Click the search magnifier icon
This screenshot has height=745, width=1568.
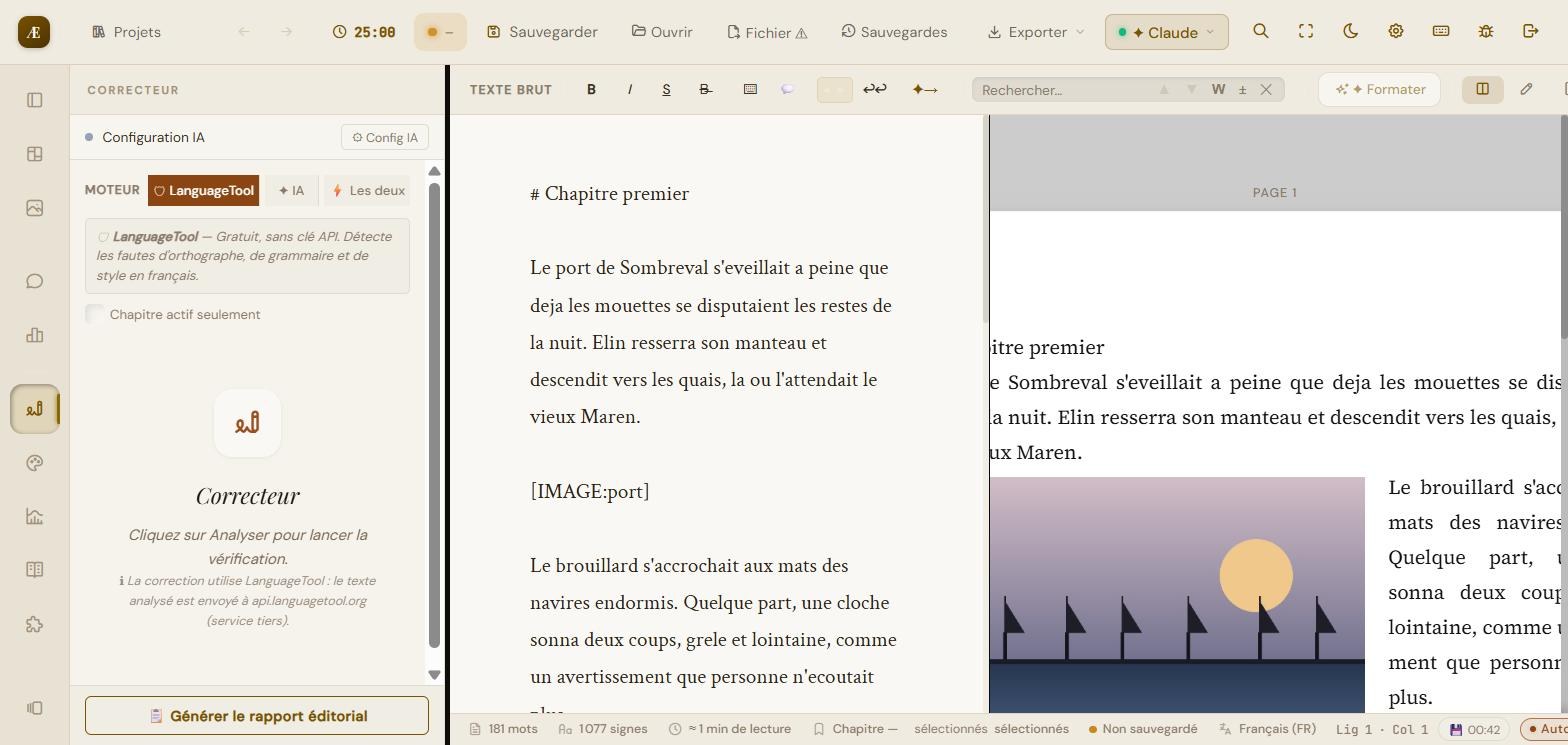point(1261,31)
